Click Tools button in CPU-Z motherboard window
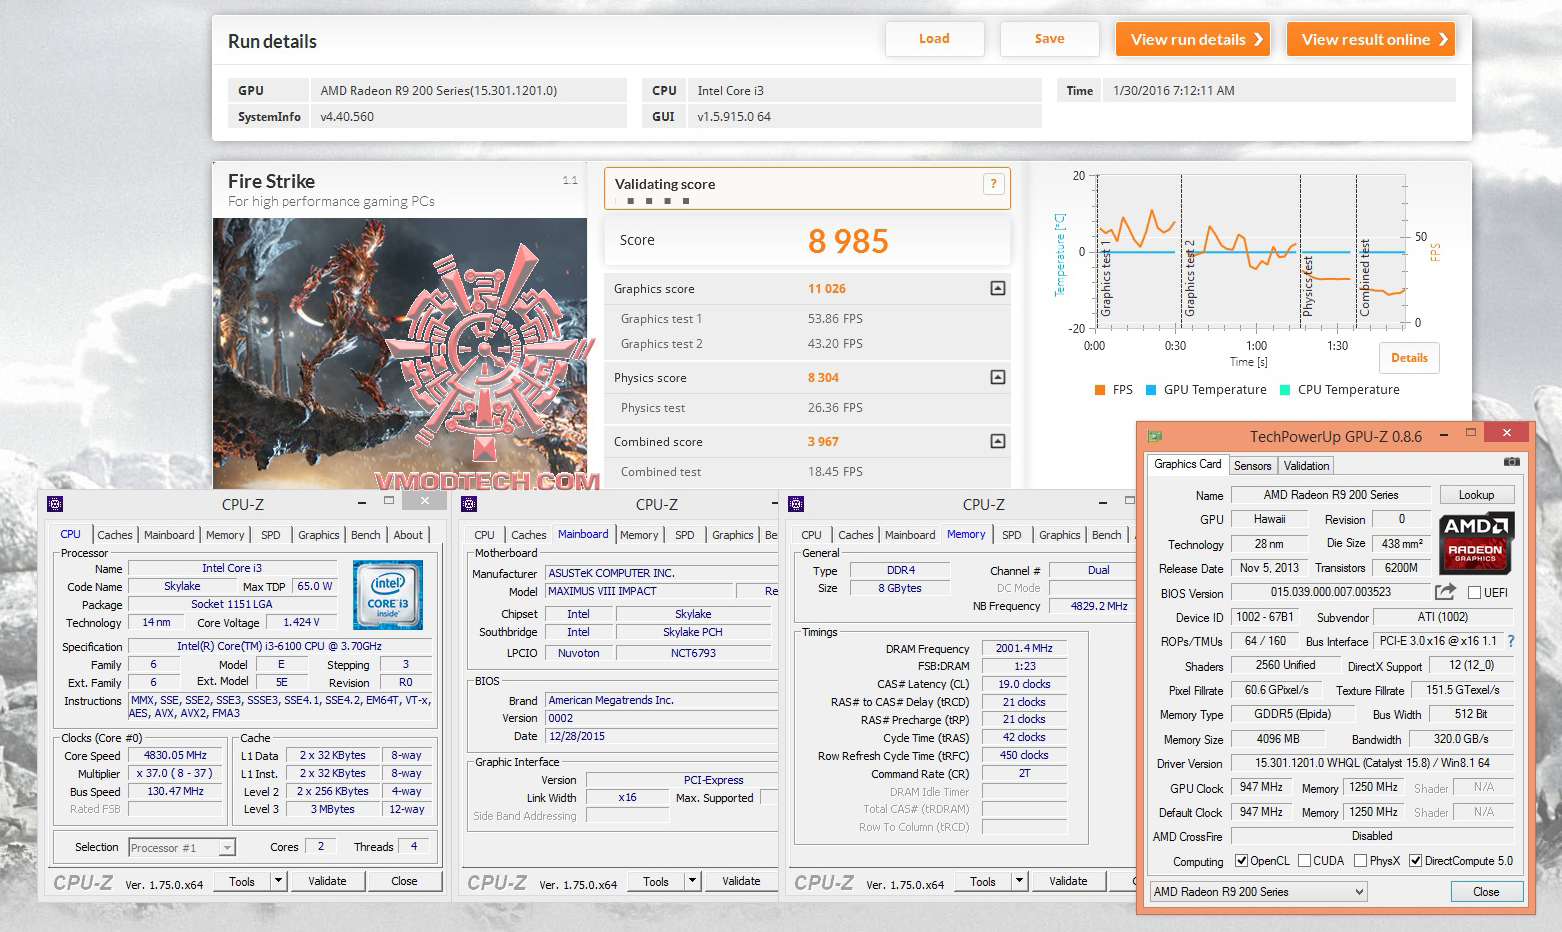The width and height of the screenshot is (1562, 932). coord(656,881)
